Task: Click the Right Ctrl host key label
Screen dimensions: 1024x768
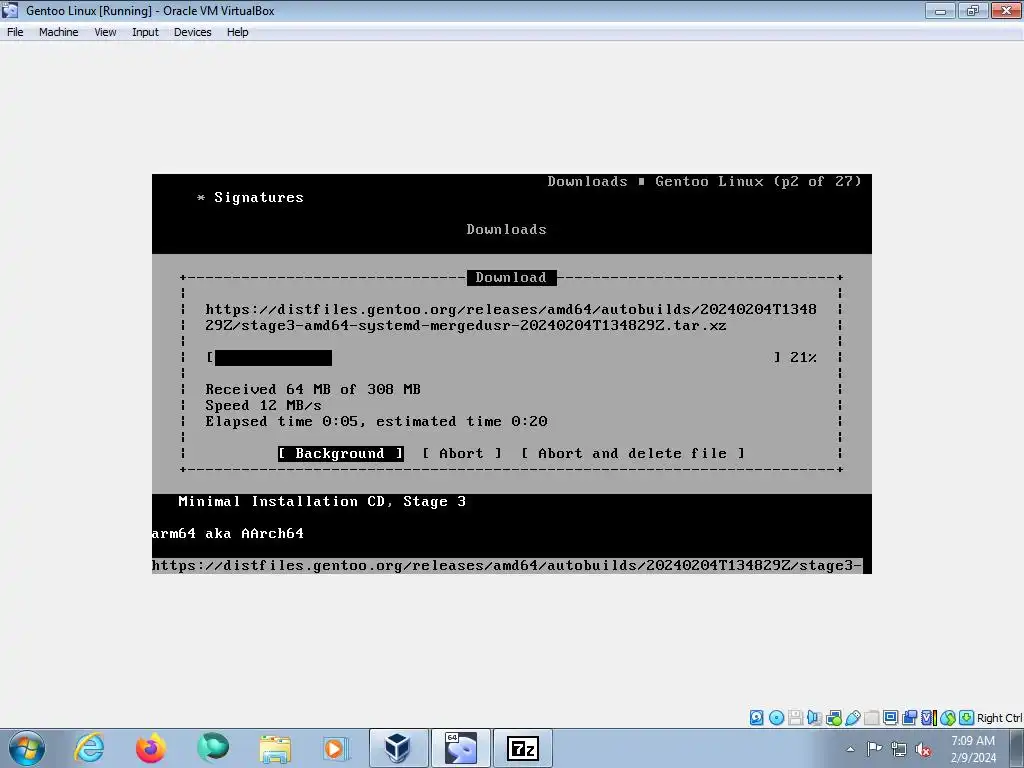Action: tap(999, 718)
